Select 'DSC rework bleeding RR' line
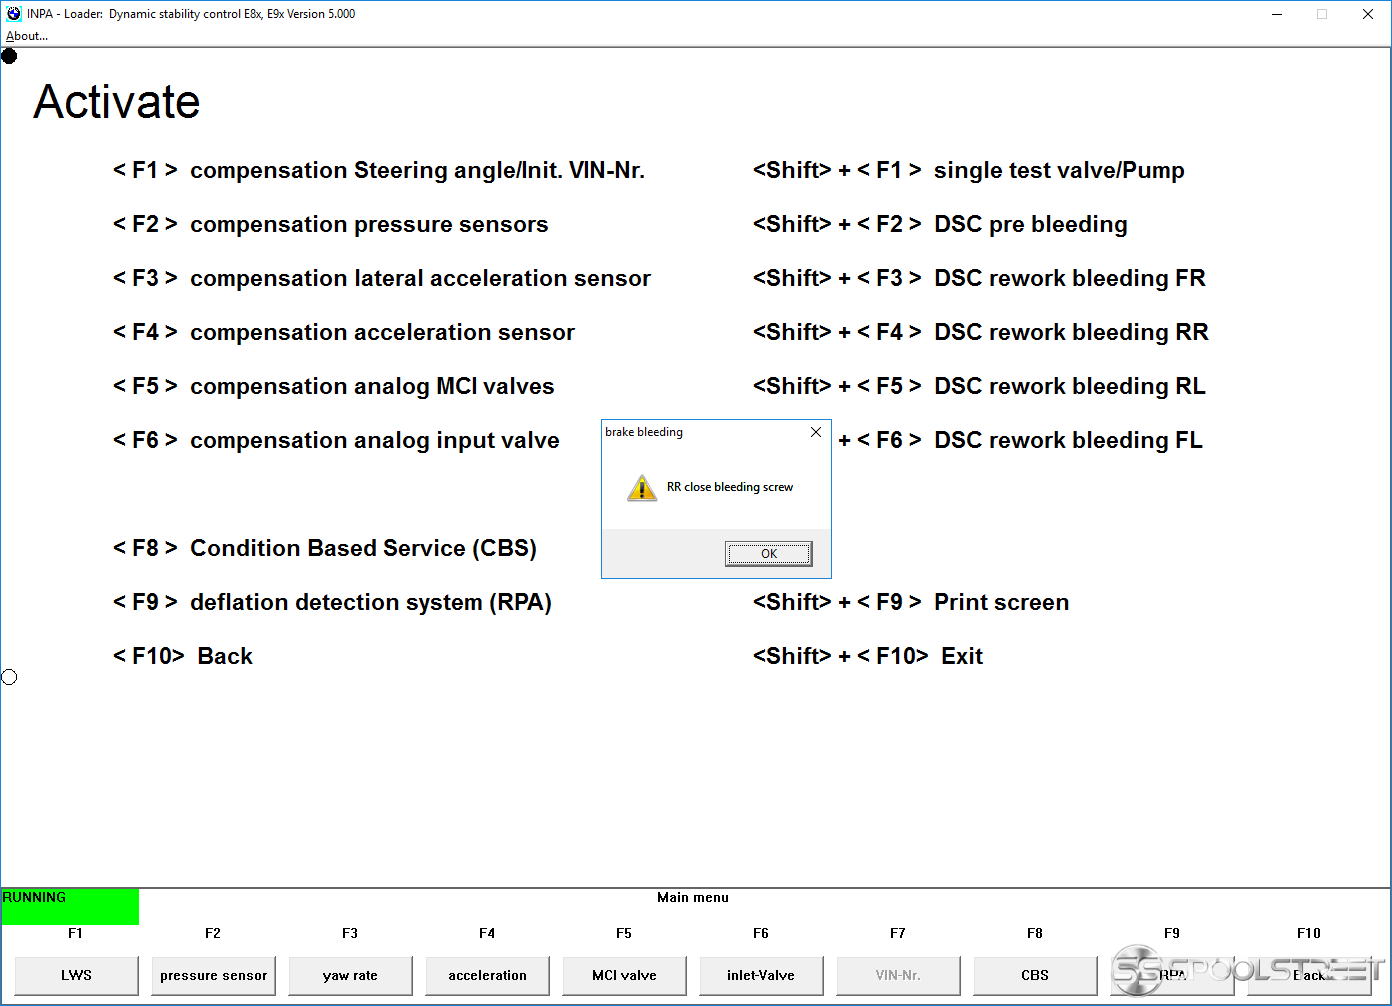The width and height of the screenshot is (1392, 1006). coord(981,333)
